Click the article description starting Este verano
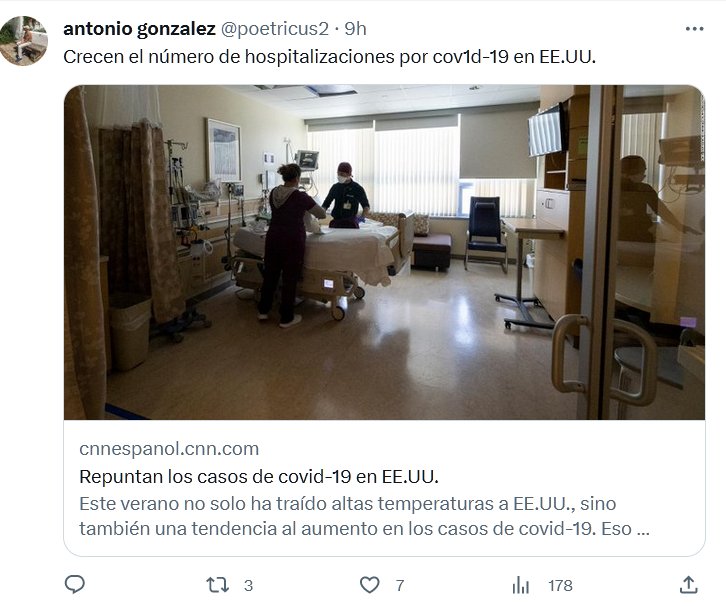Screen dimensions: 726x606 click(364, 516)
